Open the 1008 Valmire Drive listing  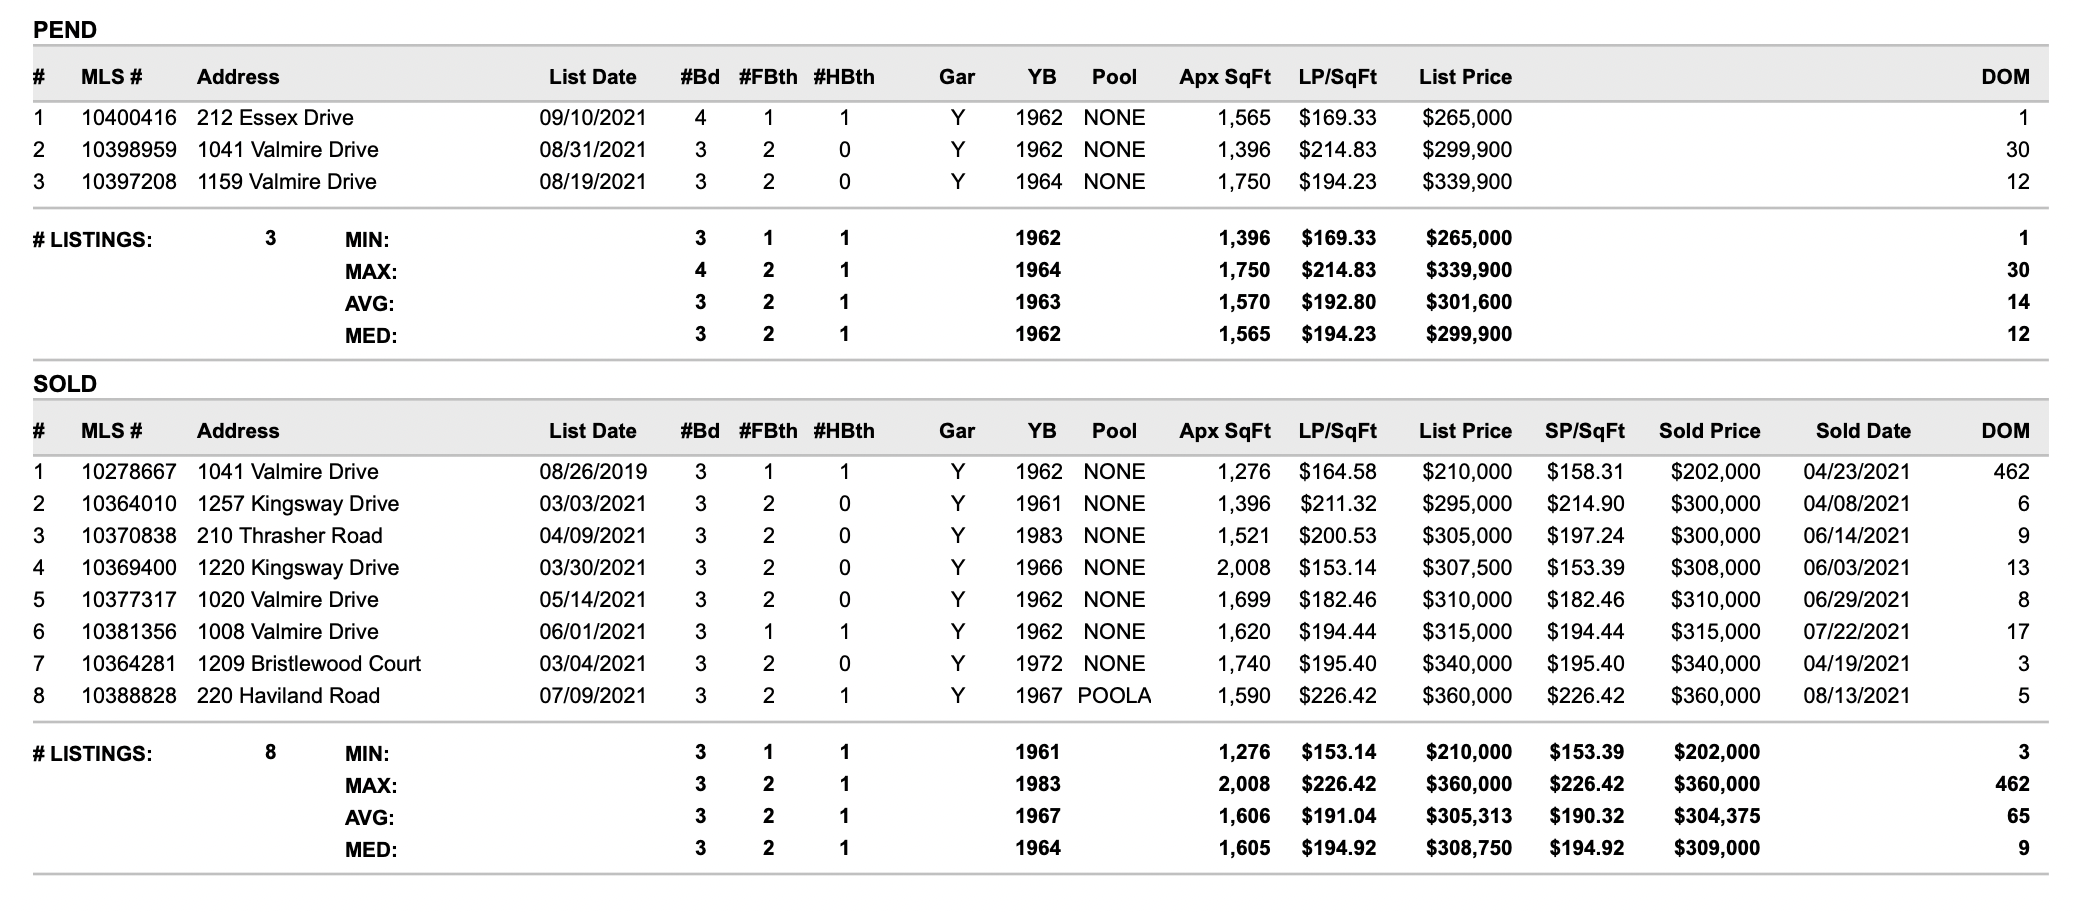(288, 632)
